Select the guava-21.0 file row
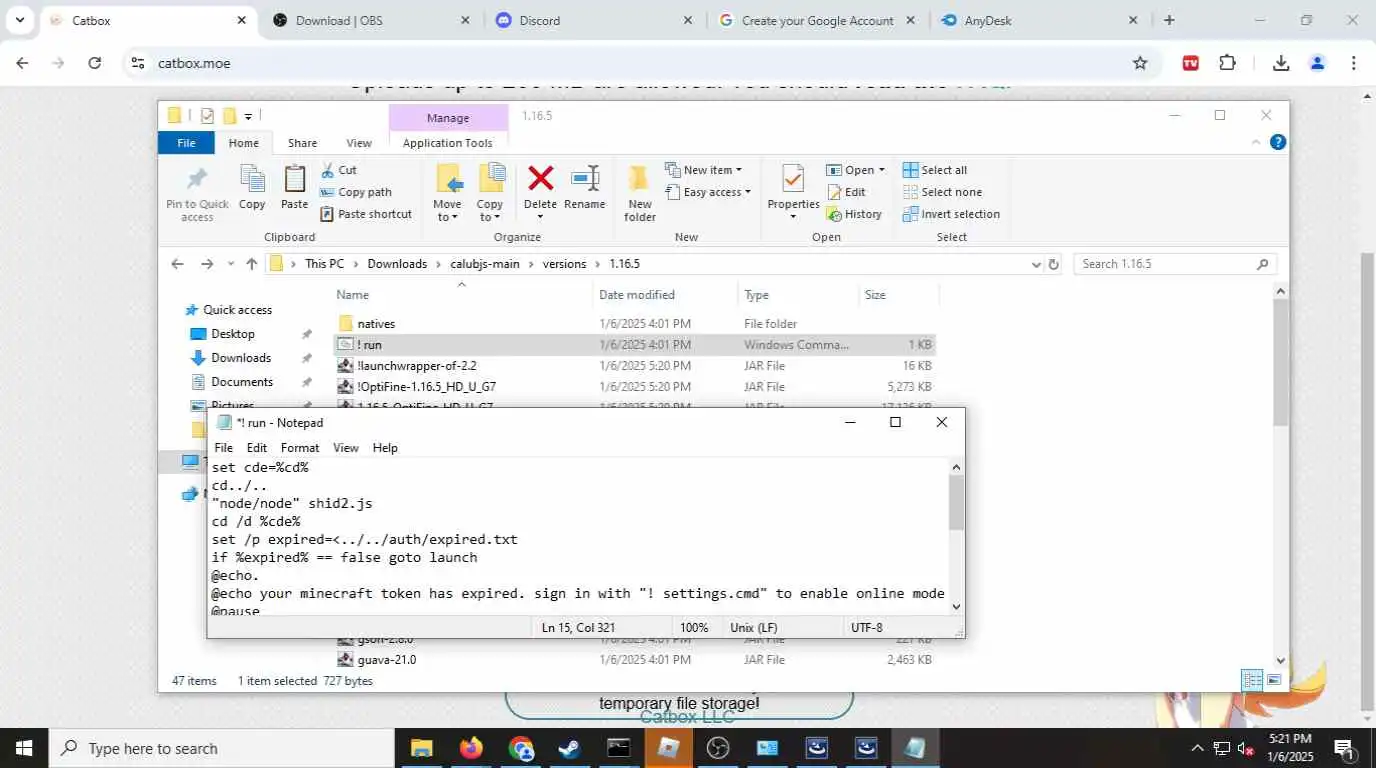1376x768 pixels. pos(634,660)
